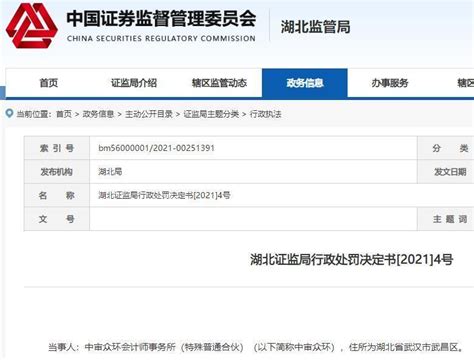
Task: Click the 文号 label cell
Action: point(57,219)
